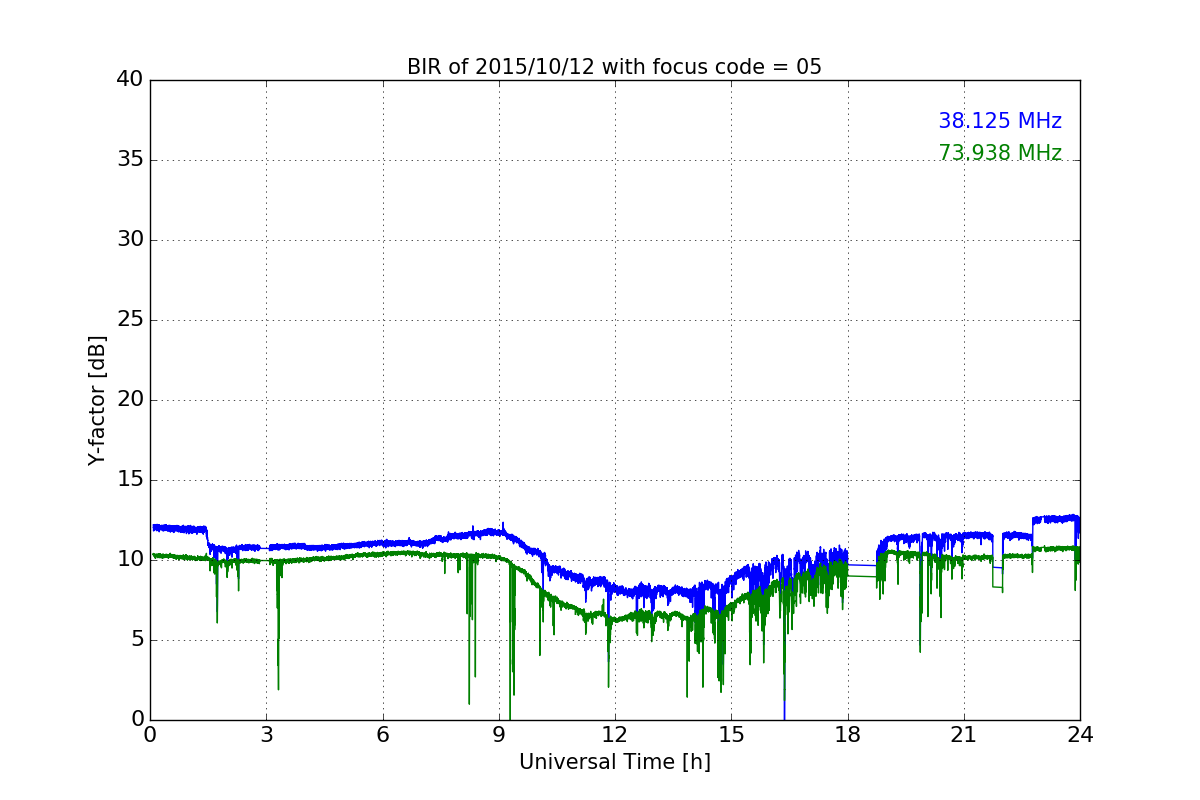This screenshot has height=800, width=1200.
Task: Select the blue '38.125 MHz' legend label
Action: click(1000, 121)
